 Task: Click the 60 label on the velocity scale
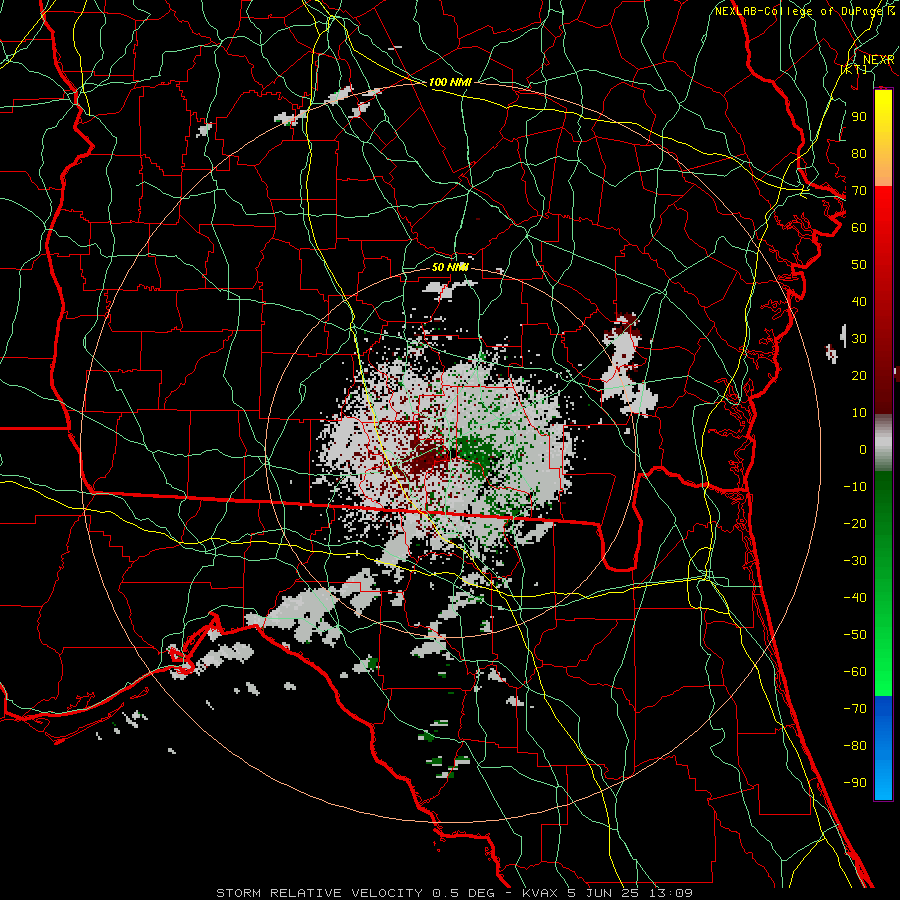pos(859,228)
